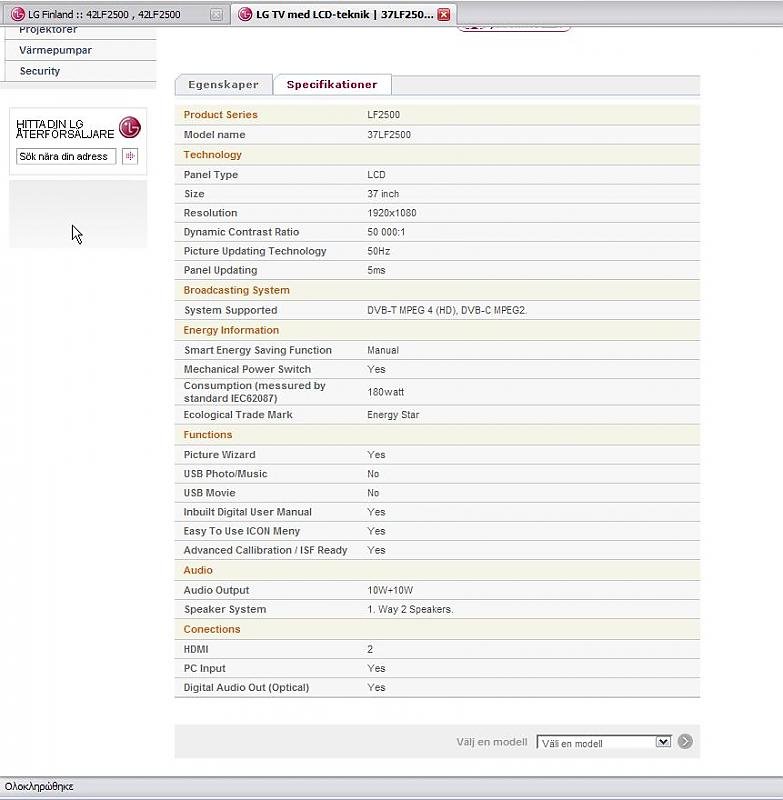This screenshot has width=783, height=800.
Task: Open the Välj en modell dropdown
Action: [x=604, y=742]
